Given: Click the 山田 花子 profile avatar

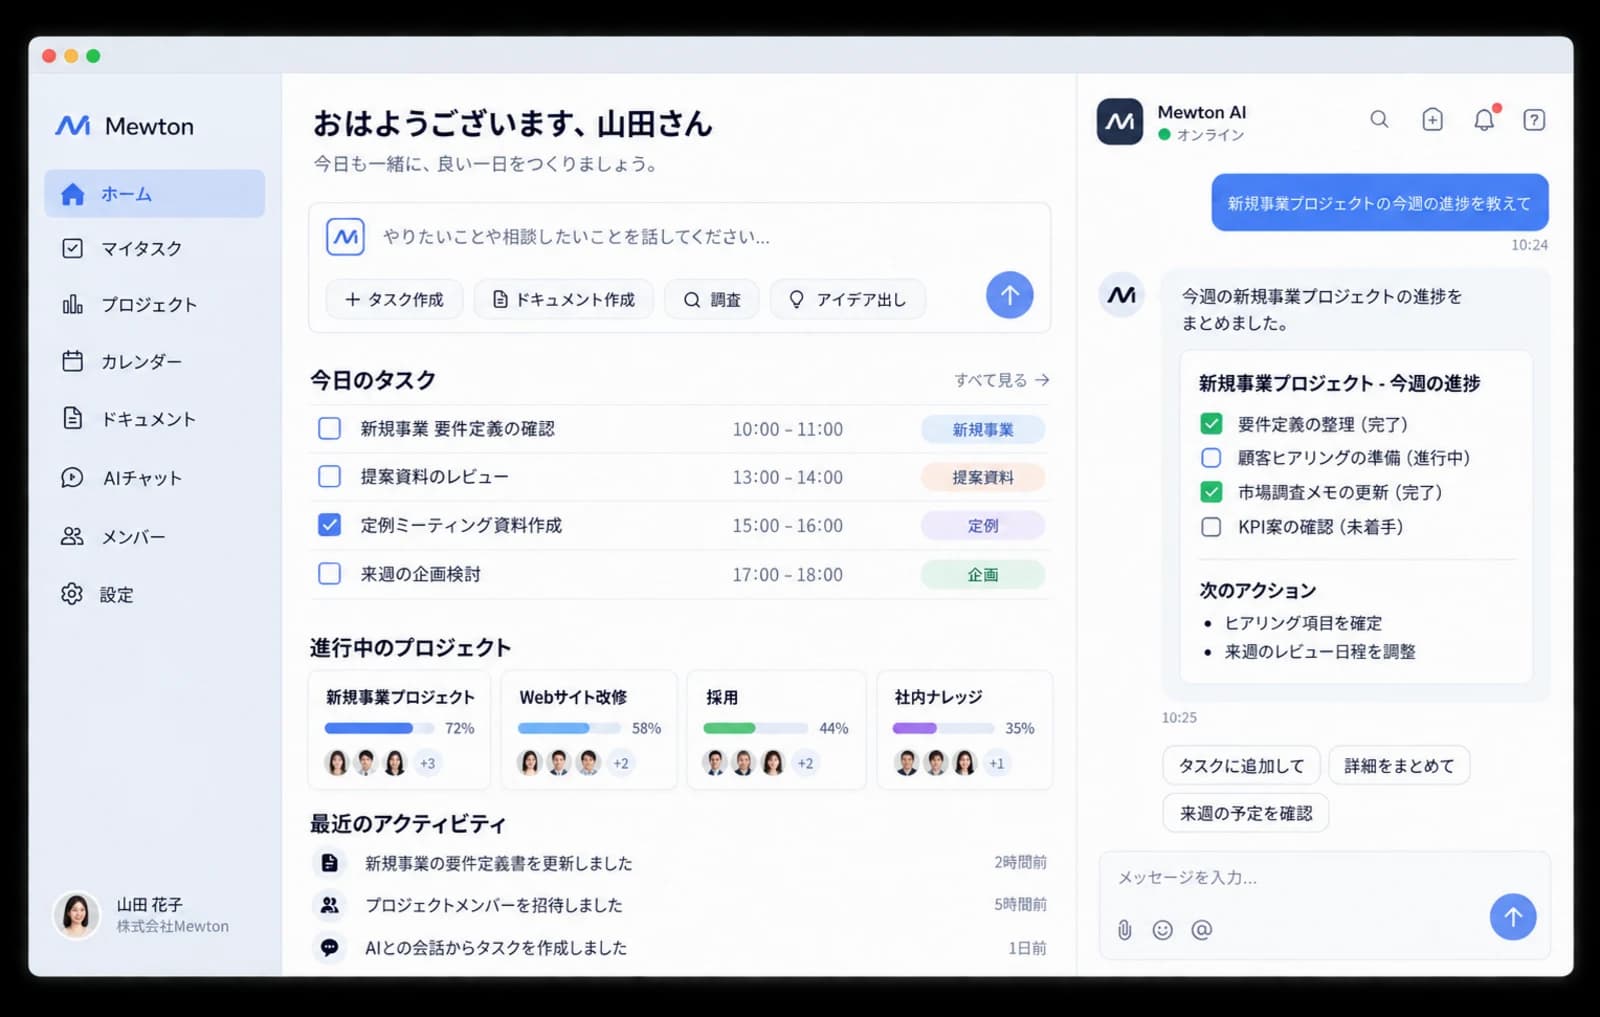Looking at the screenshot, I should (x=77, y=914).
